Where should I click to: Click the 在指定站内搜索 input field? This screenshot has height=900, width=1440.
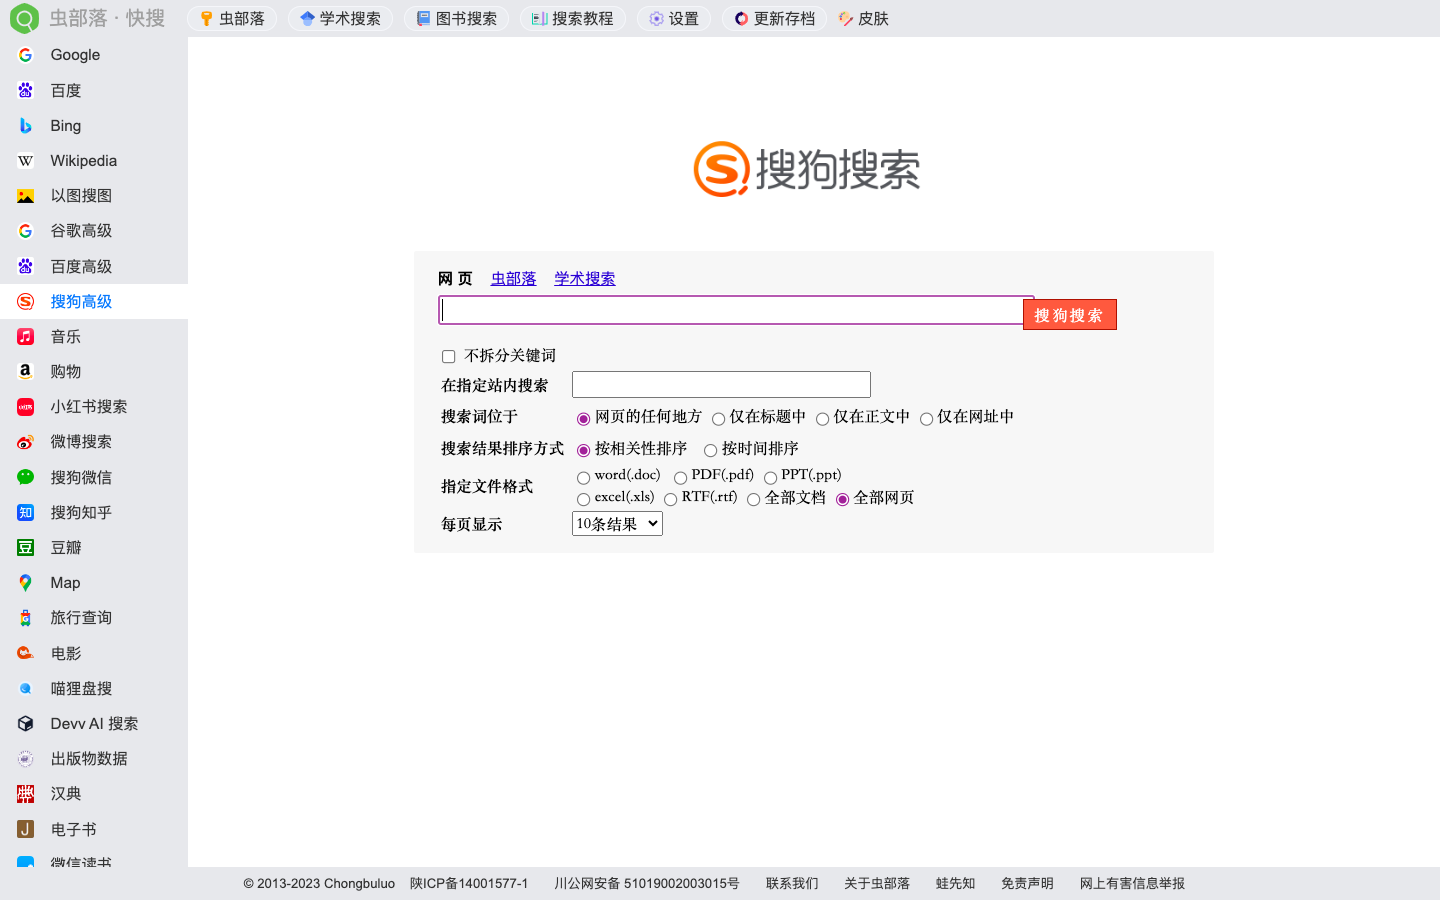tap(720, 384)
